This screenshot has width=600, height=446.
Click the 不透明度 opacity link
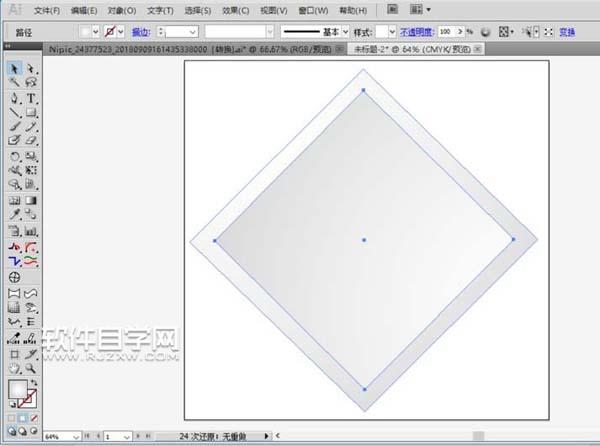pos(417,32)
